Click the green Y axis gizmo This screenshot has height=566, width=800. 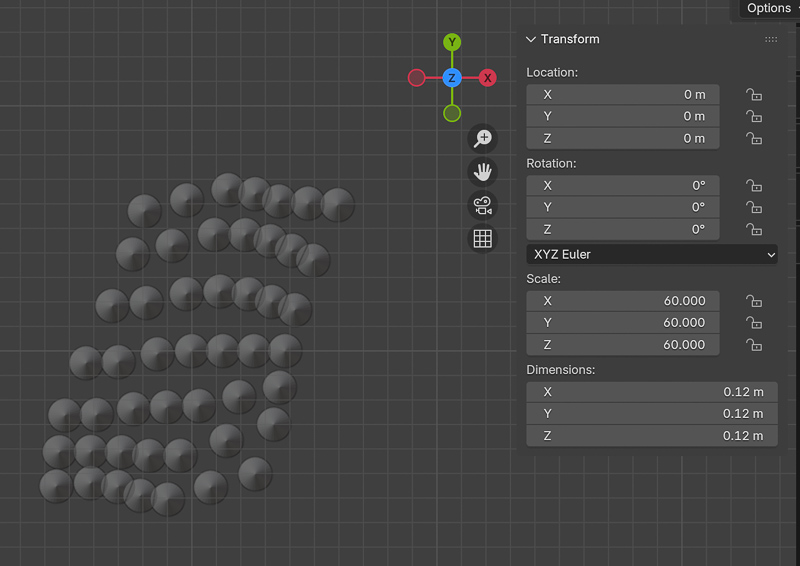coord(452,42)
